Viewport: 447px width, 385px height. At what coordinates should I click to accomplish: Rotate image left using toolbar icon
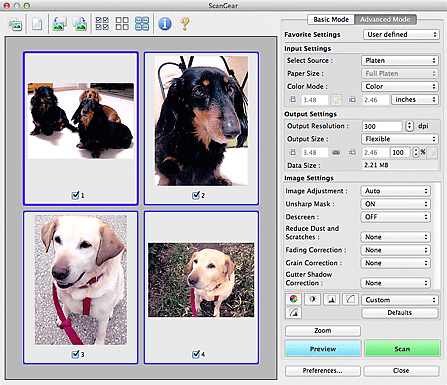point(59,24)
